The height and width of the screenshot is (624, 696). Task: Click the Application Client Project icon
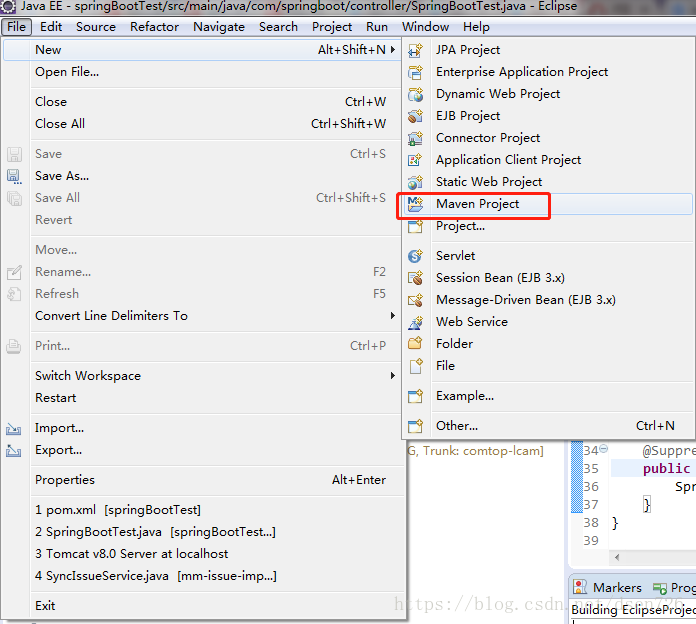[x=415, y=160]
